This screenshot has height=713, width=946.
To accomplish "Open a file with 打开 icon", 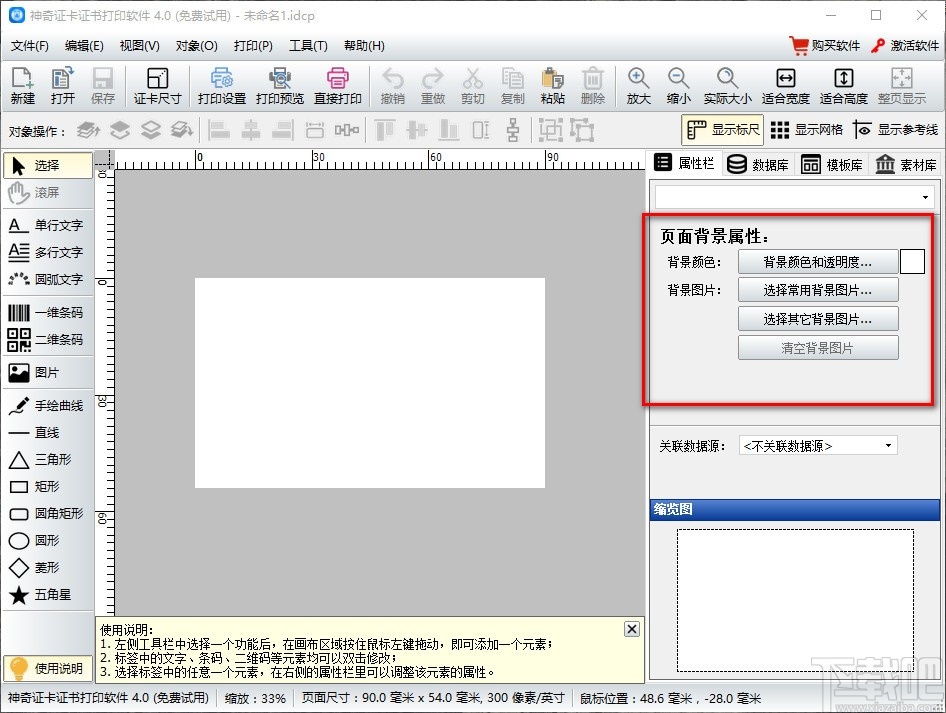I will point(63,86).
